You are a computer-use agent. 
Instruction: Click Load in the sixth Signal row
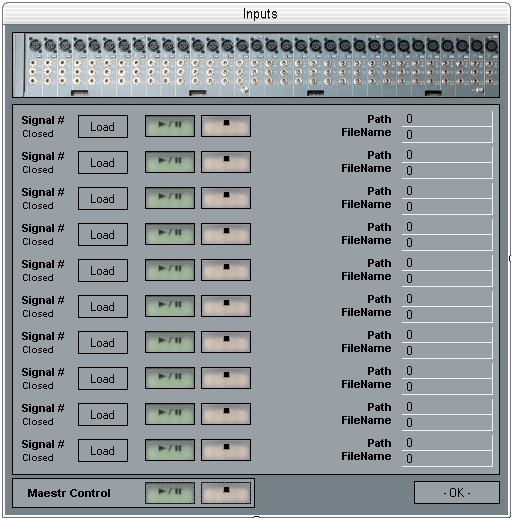[x=103, y=307]
